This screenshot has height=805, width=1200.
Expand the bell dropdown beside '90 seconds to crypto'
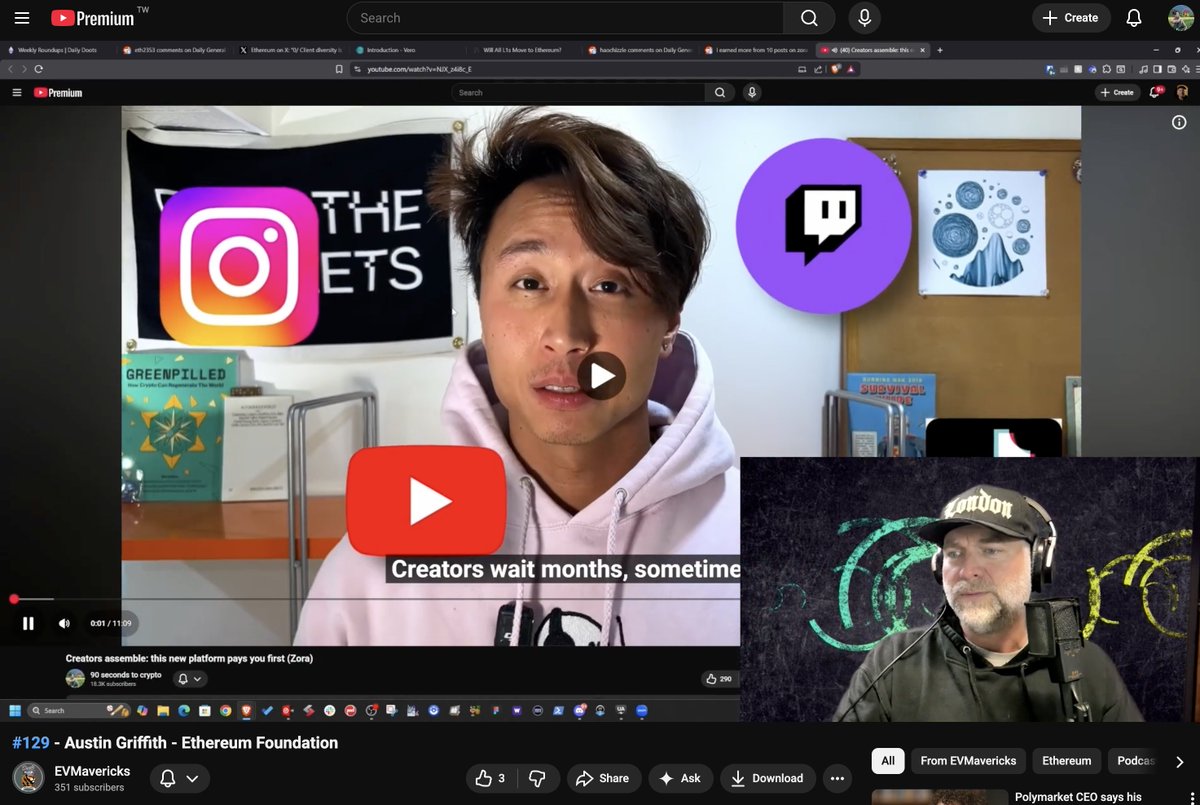[190, 679]
